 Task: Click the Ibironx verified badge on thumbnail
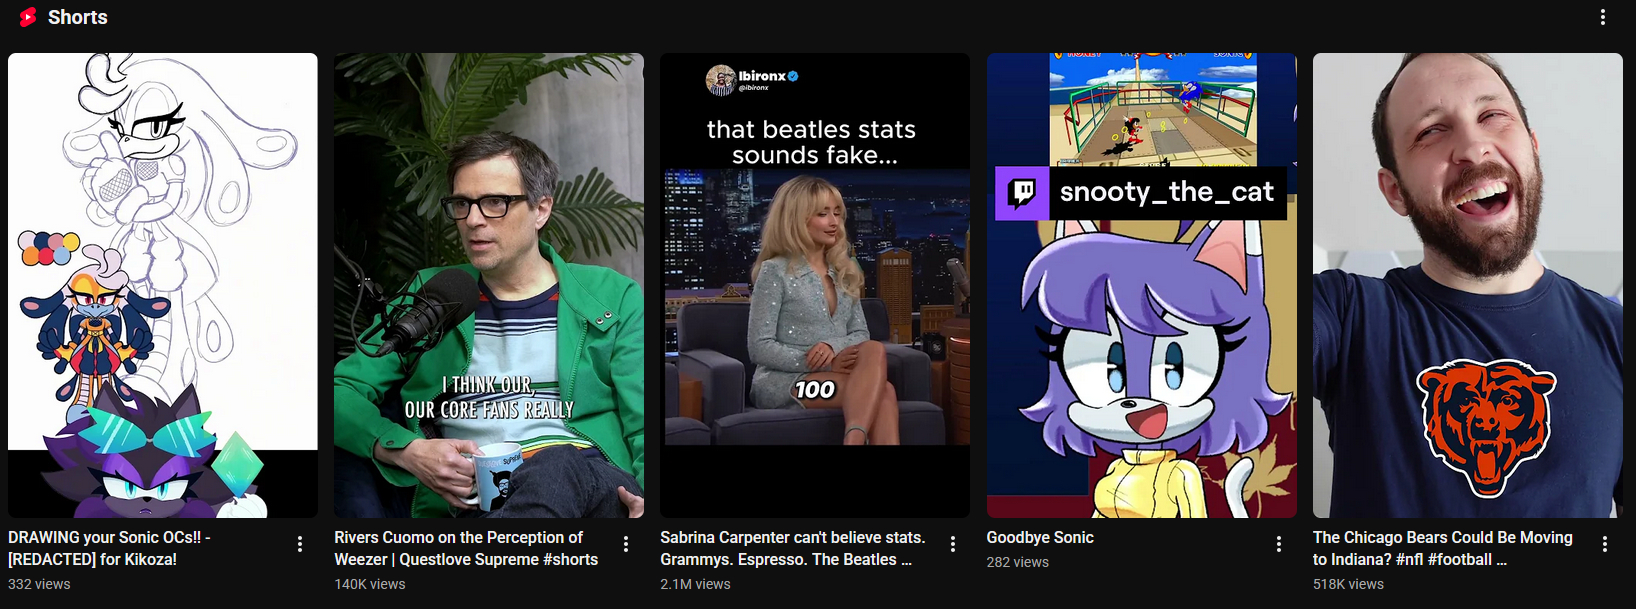pyautogui.click(x=793, y=76)
